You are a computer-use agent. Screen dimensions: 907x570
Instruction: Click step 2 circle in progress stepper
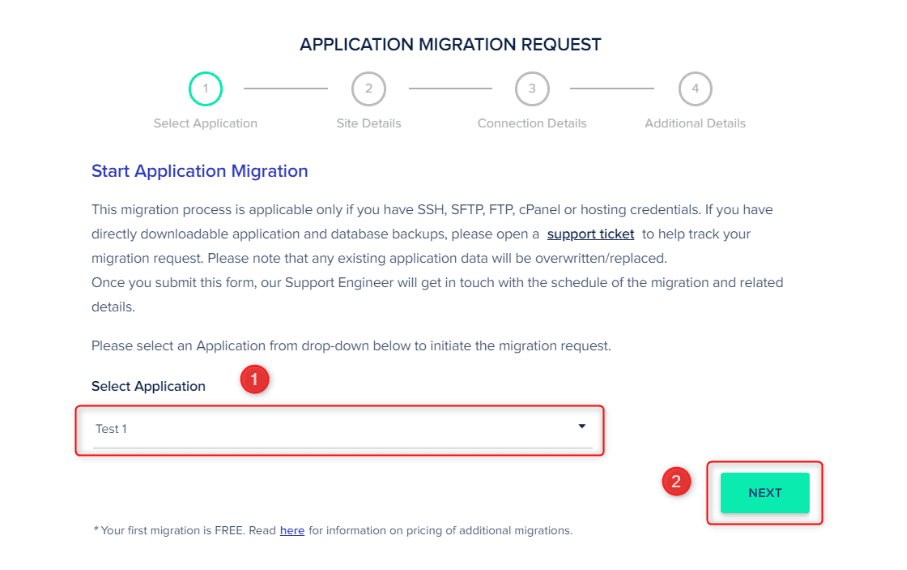tap(368, 88)
